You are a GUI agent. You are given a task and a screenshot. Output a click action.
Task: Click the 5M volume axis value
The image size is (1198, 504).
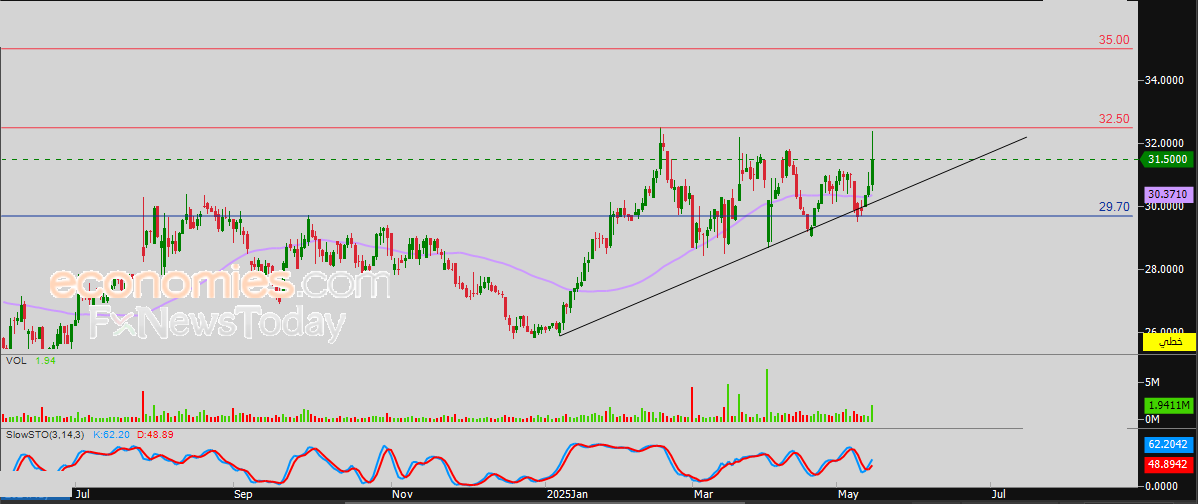1152,382
